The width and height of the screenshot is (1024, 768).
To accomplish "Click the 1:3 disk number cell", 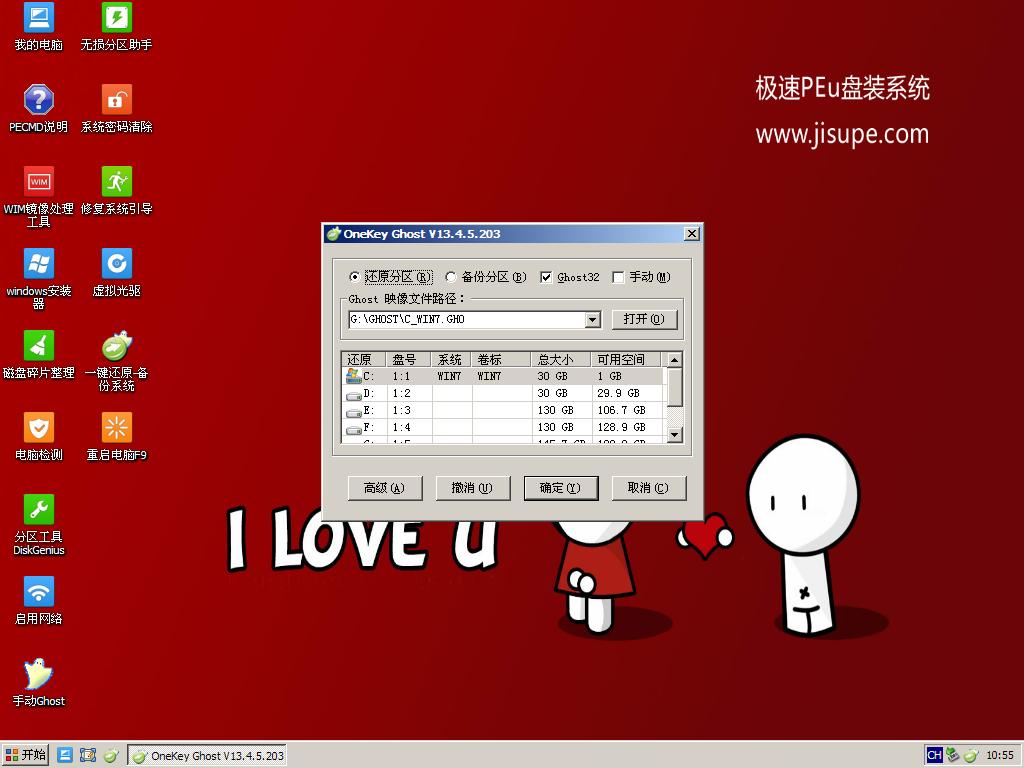I will pos(402,410).
